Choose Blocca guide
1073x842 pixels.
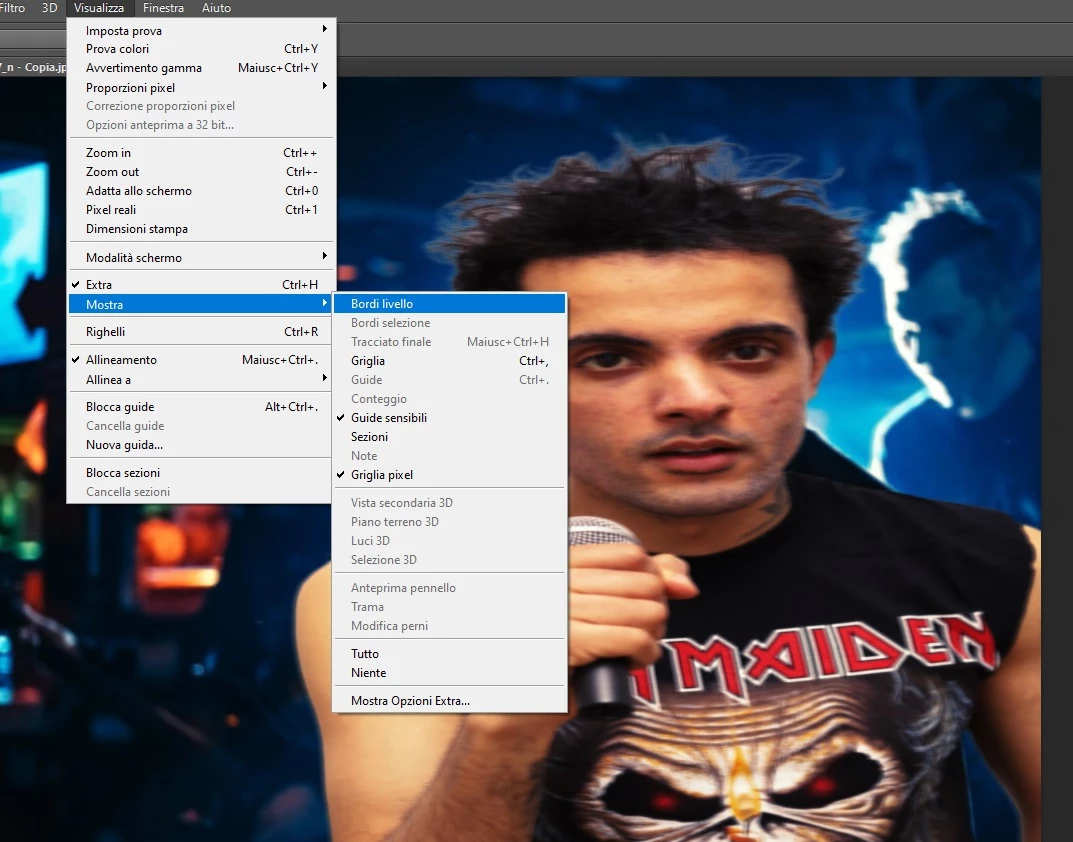(x=202, y=407)
